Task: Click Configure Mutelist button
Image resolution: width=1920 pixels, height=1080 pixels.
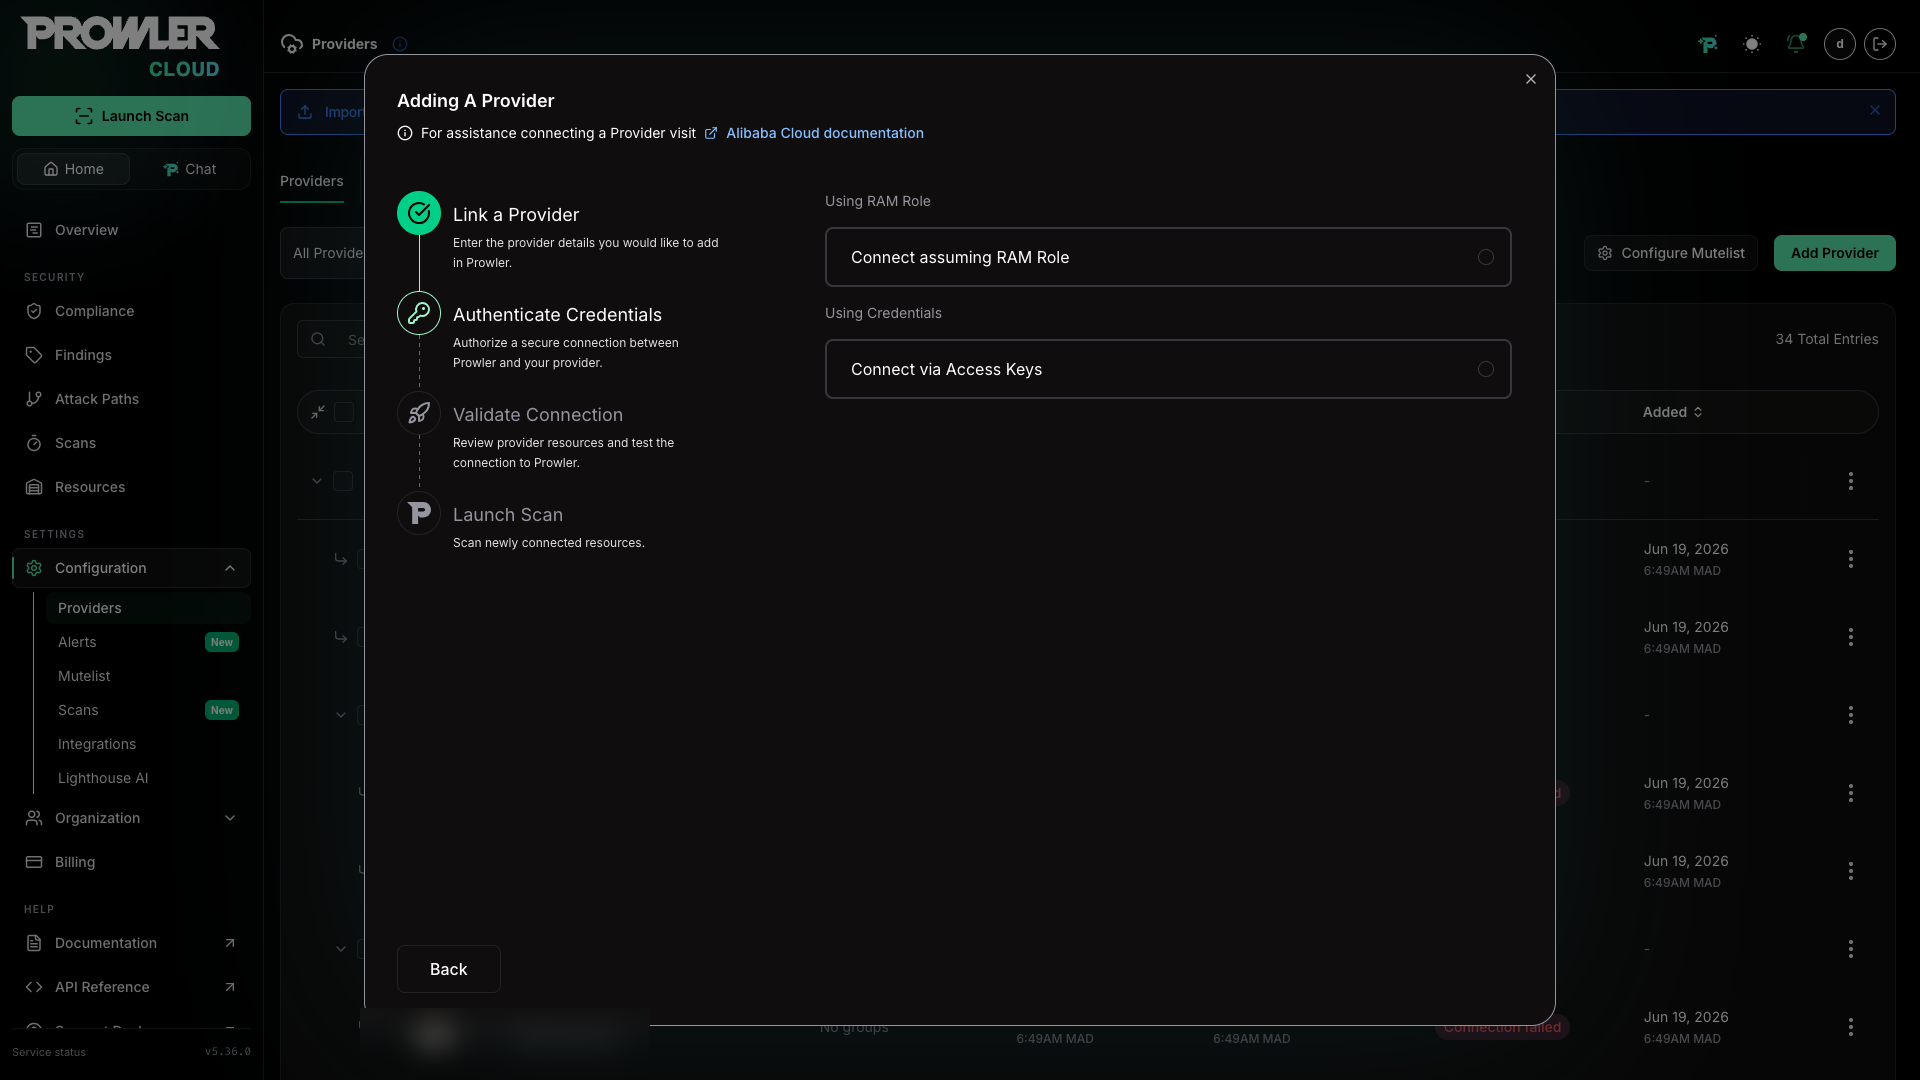Action: tap(1670, 253)
